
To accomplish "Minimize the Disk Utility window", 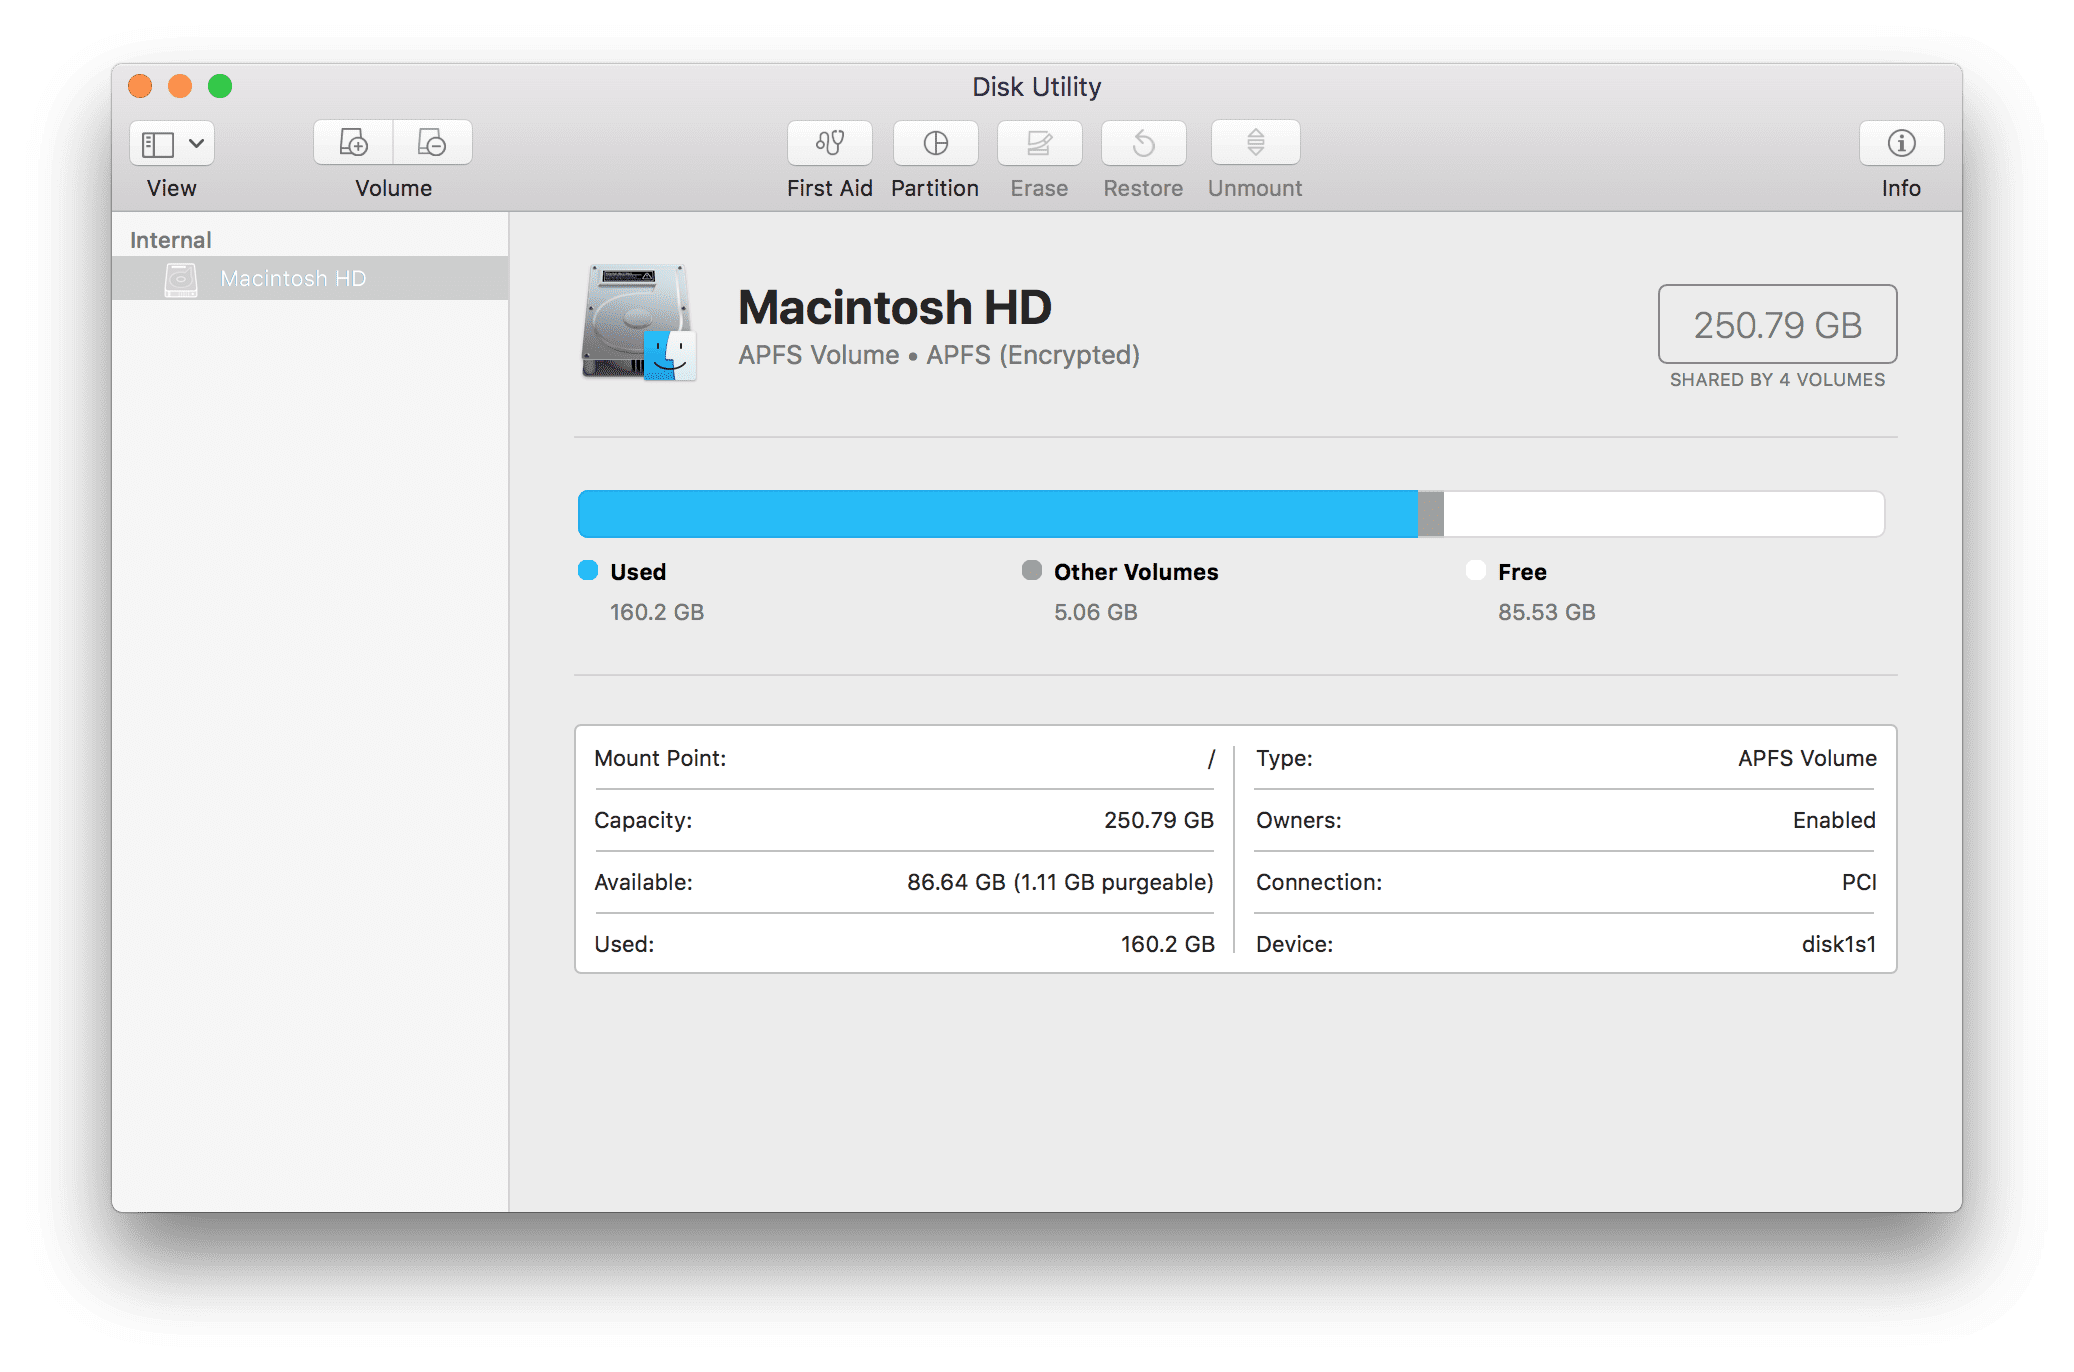I will [180, 86].
